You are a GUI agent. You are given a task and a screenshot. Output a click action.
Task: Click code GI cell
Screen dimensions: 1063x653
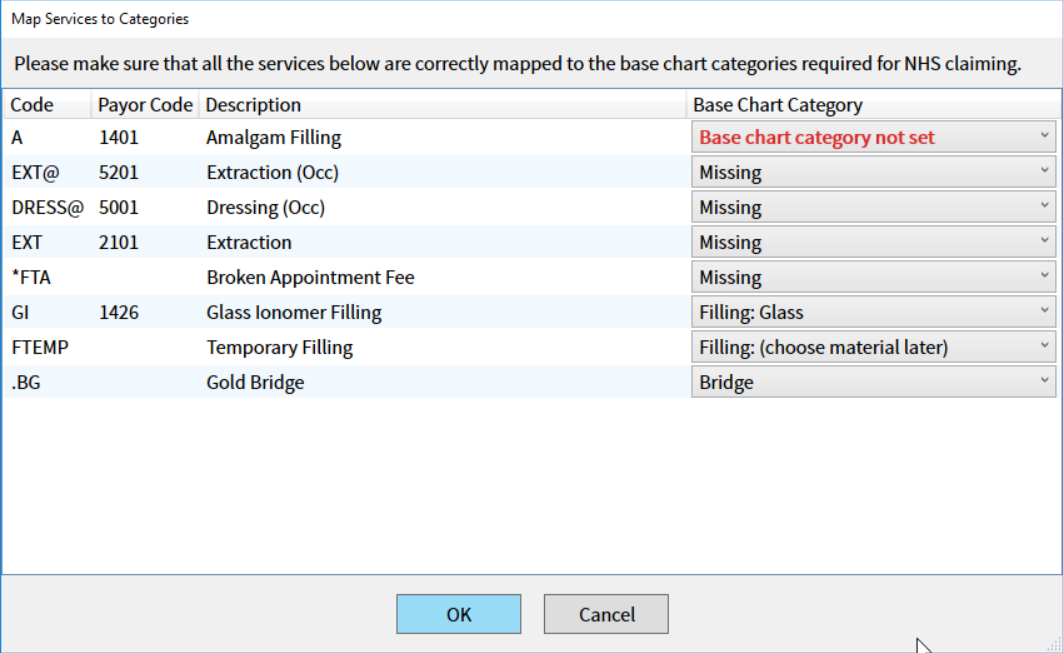pos(20,313)
